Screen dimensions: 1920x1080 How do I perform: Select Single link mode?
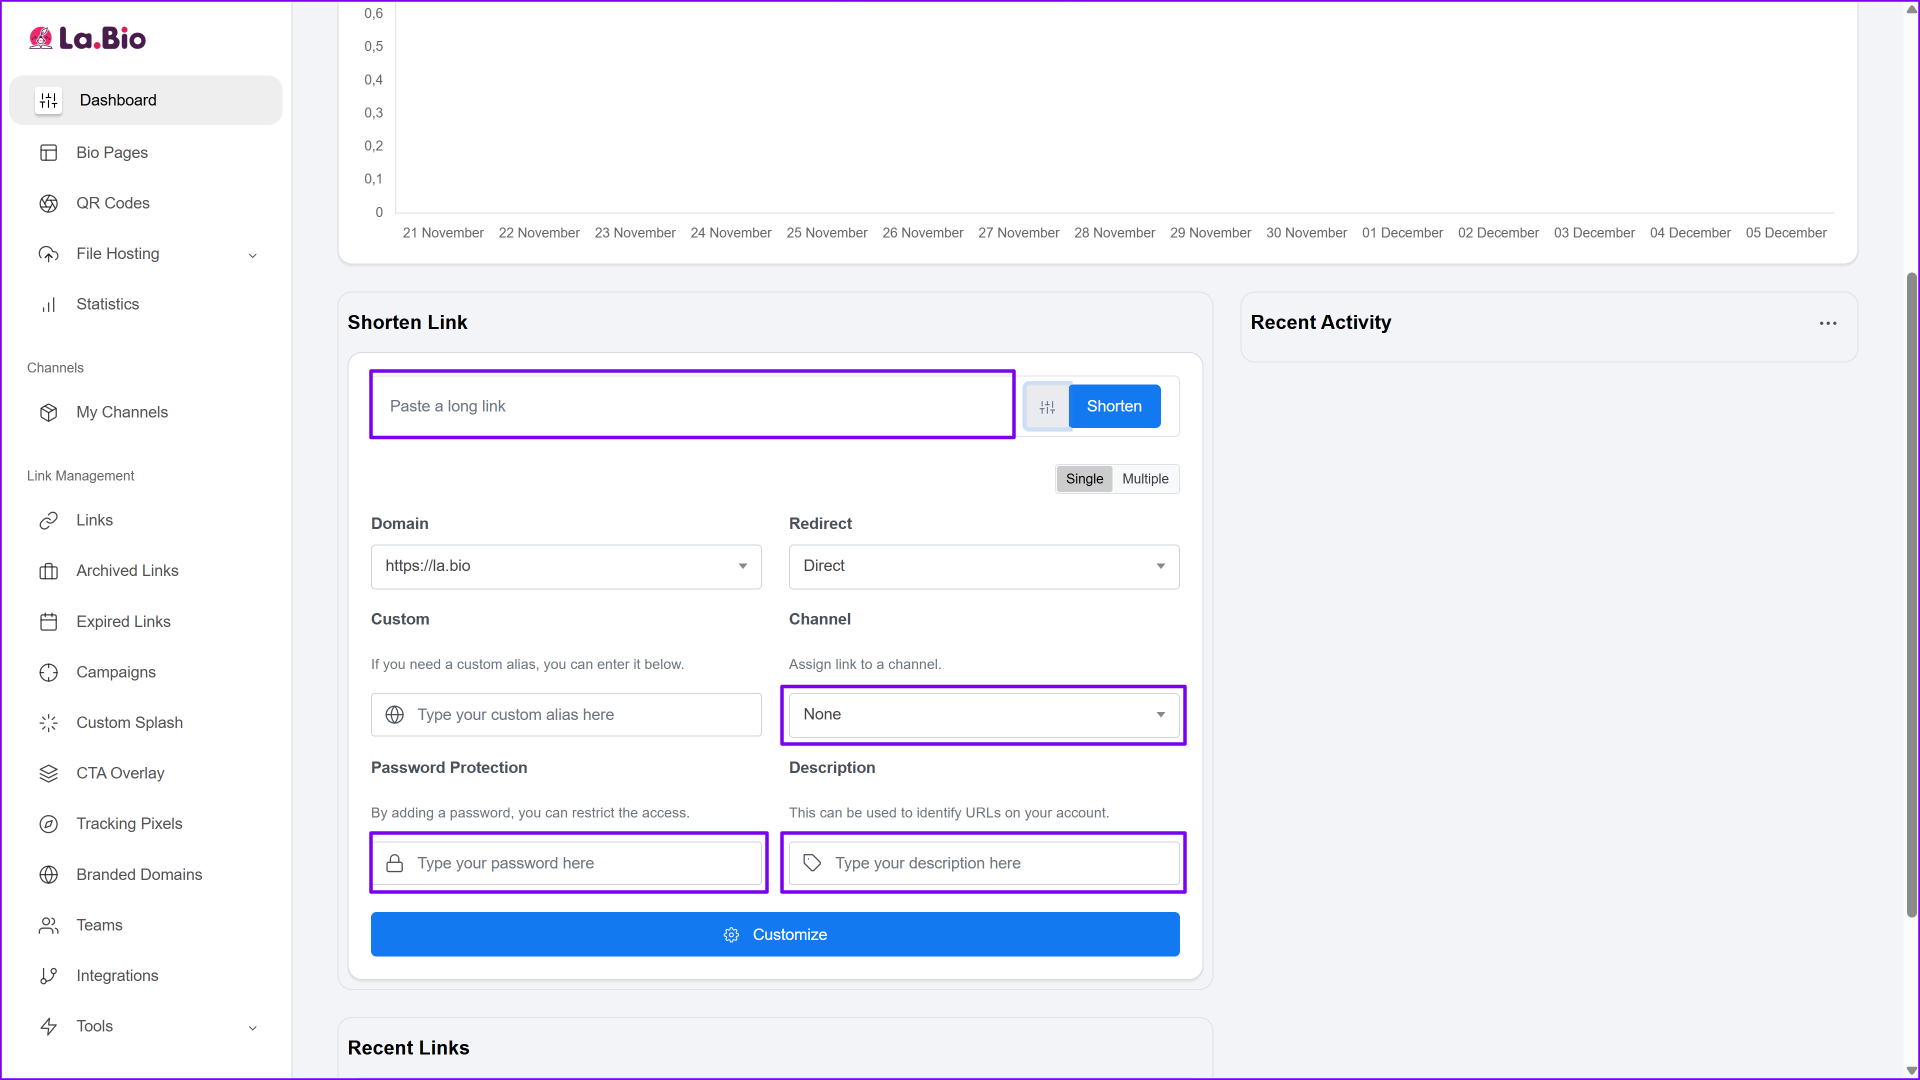coord(1084,479)
